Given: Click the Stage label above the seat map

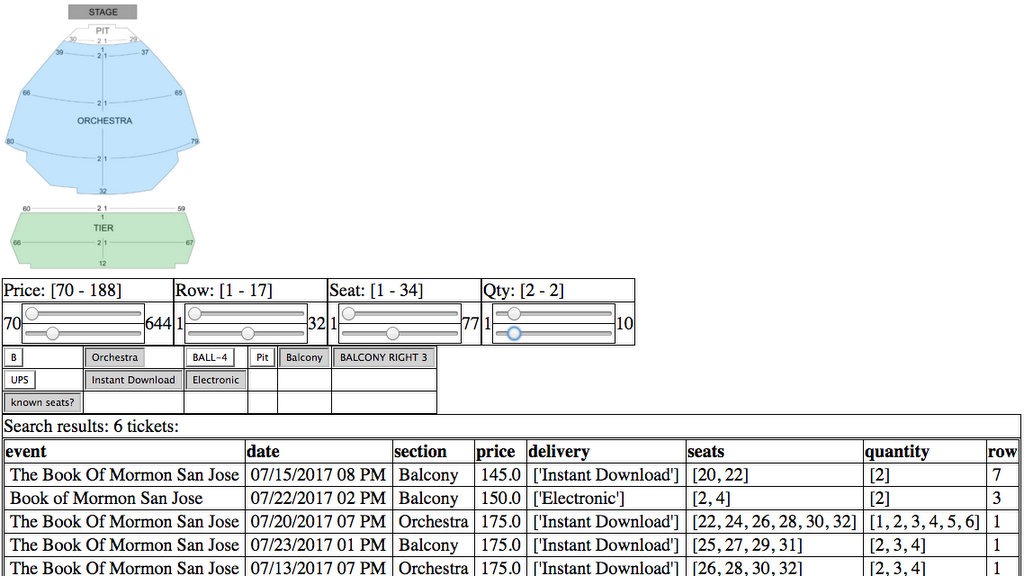Looking at the screenshot, I should 103,12.
